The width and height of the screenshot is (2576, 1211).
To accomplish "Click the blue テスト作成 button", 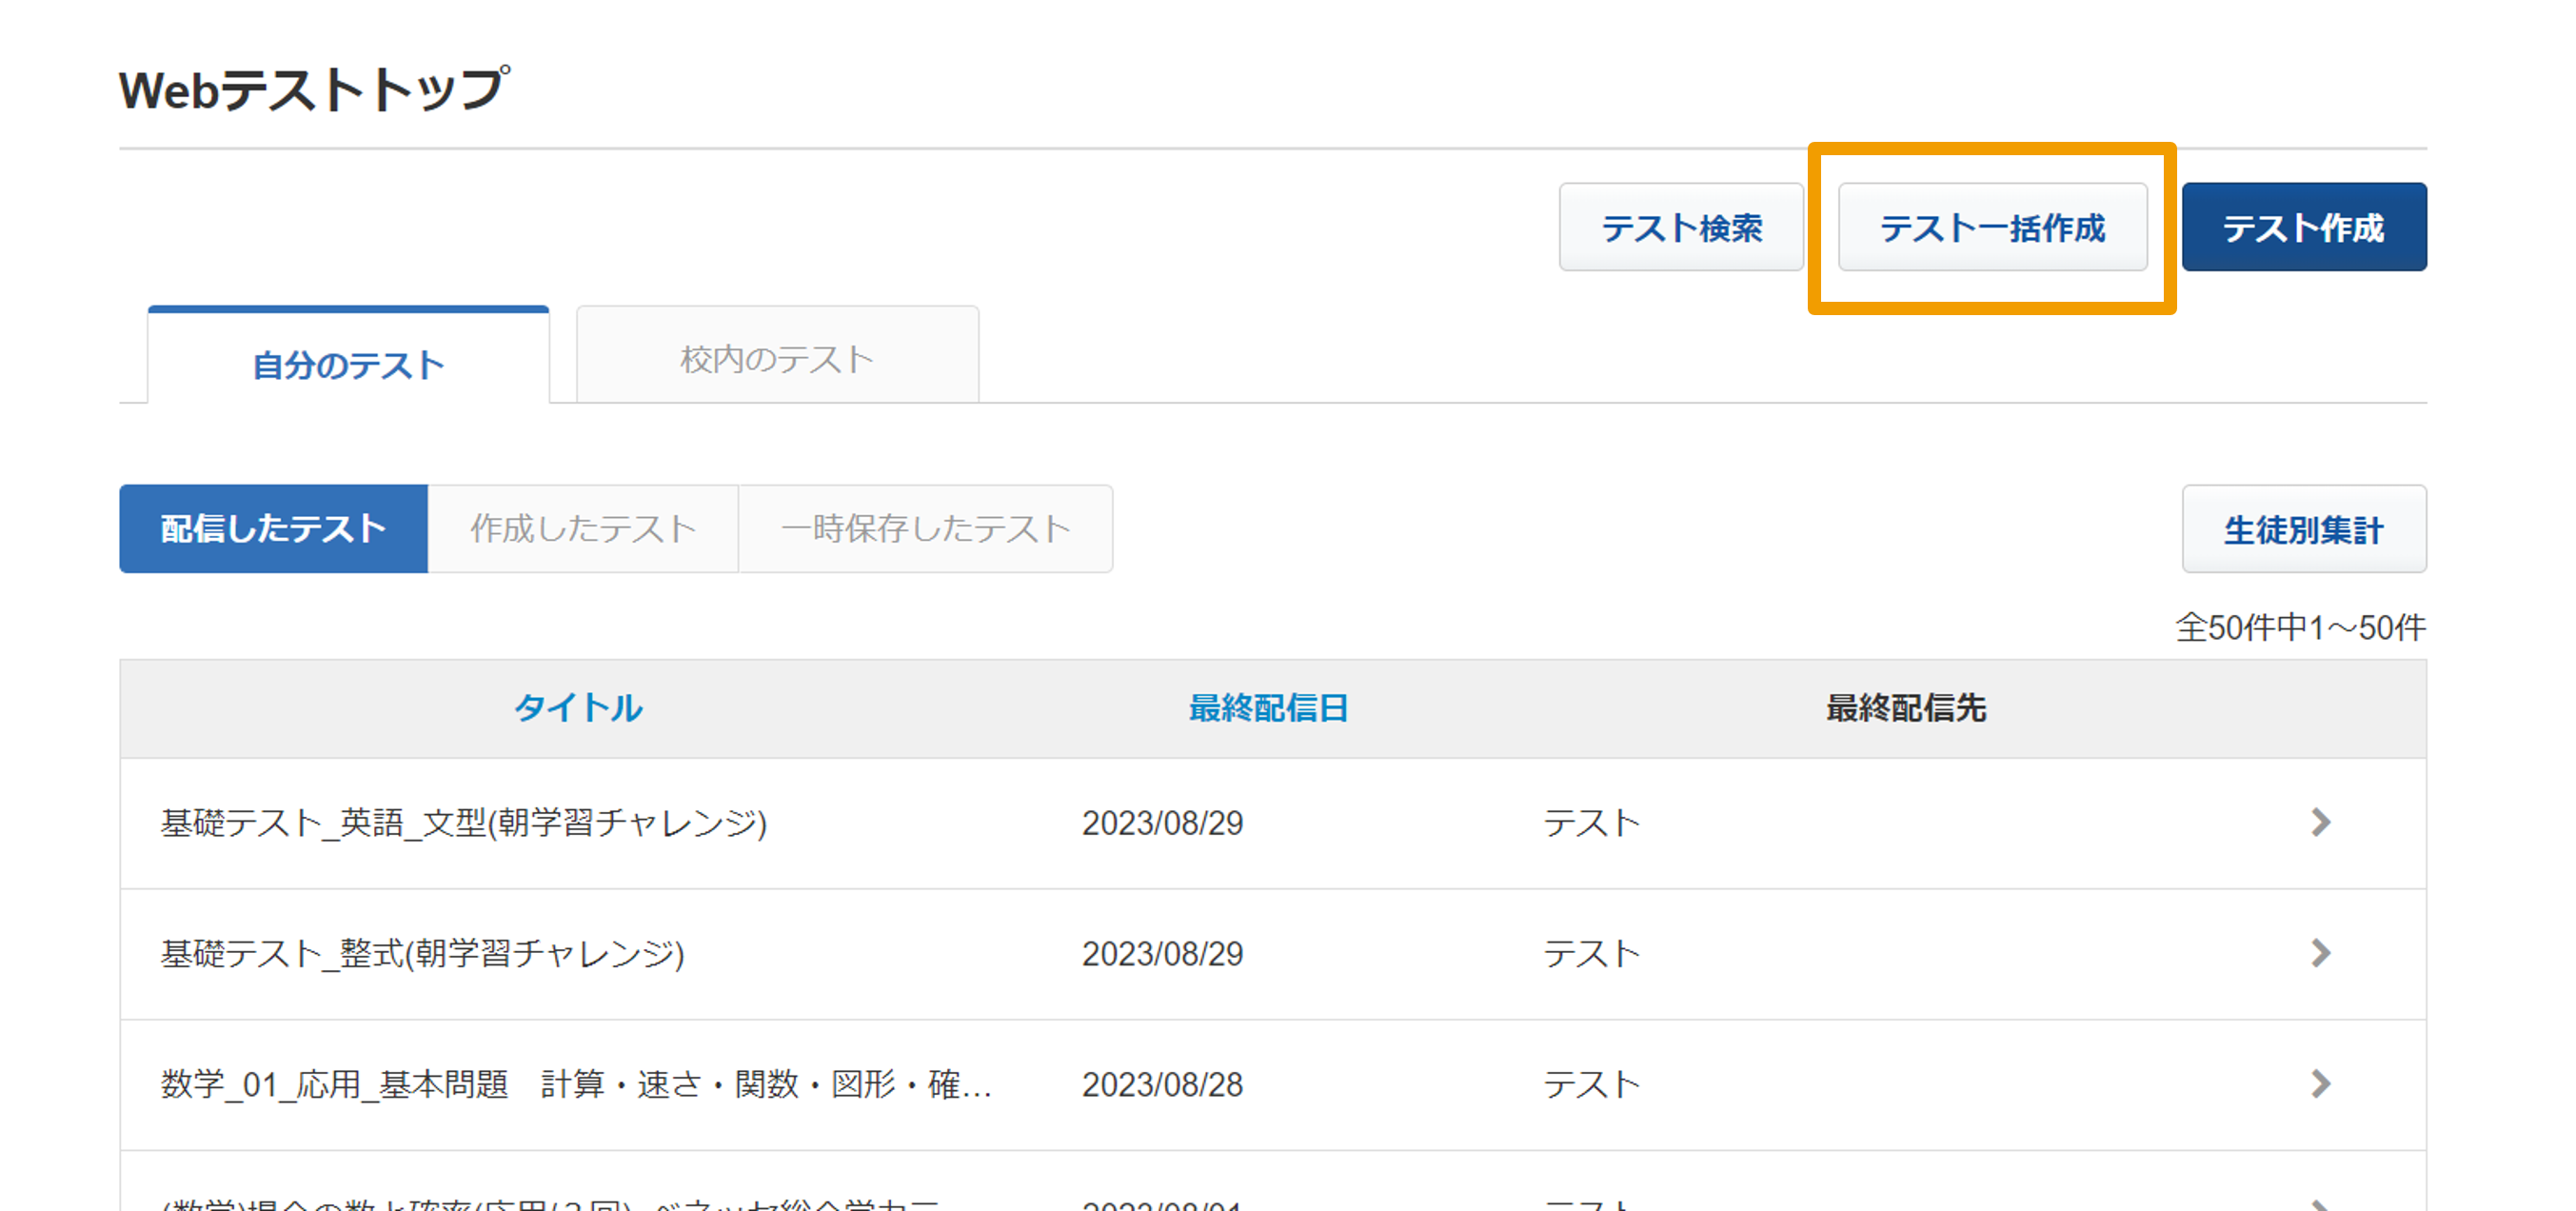I will (2303, 227).
